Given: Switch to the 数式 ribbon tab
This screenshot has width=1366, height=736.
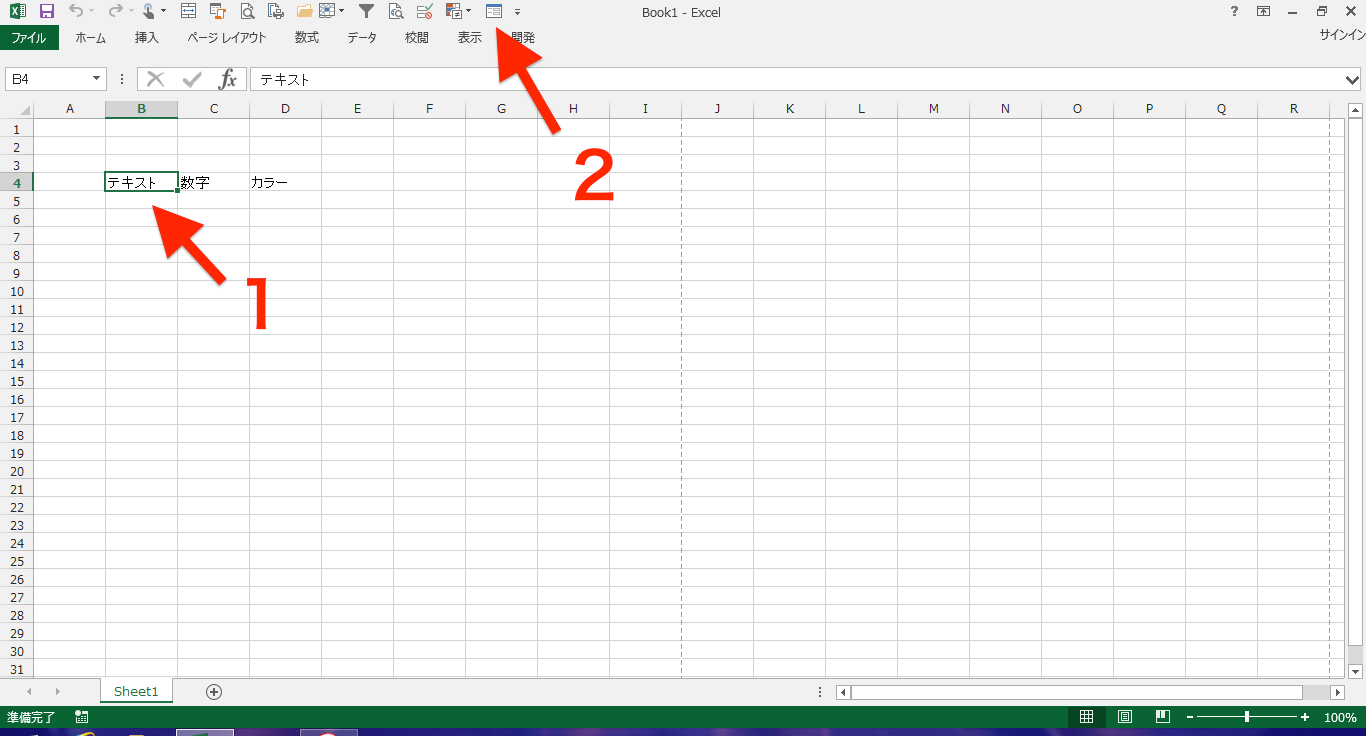Looking at the screenshot, I should pos(306,38).
